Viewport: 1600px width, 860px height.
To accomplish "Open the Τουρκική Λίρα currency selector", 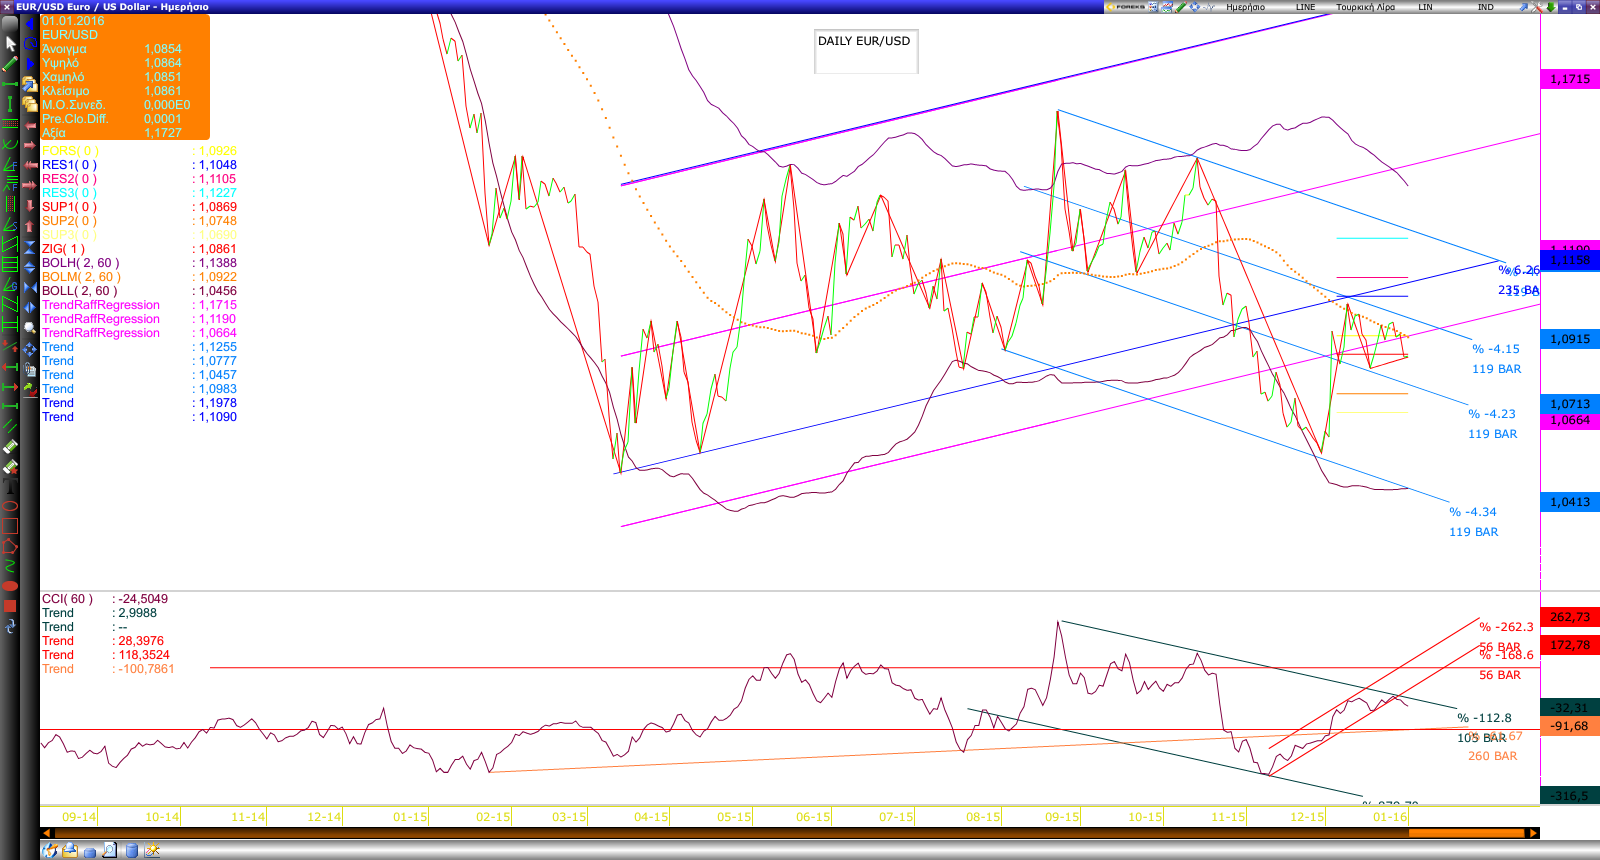I will coord(1365,7).
